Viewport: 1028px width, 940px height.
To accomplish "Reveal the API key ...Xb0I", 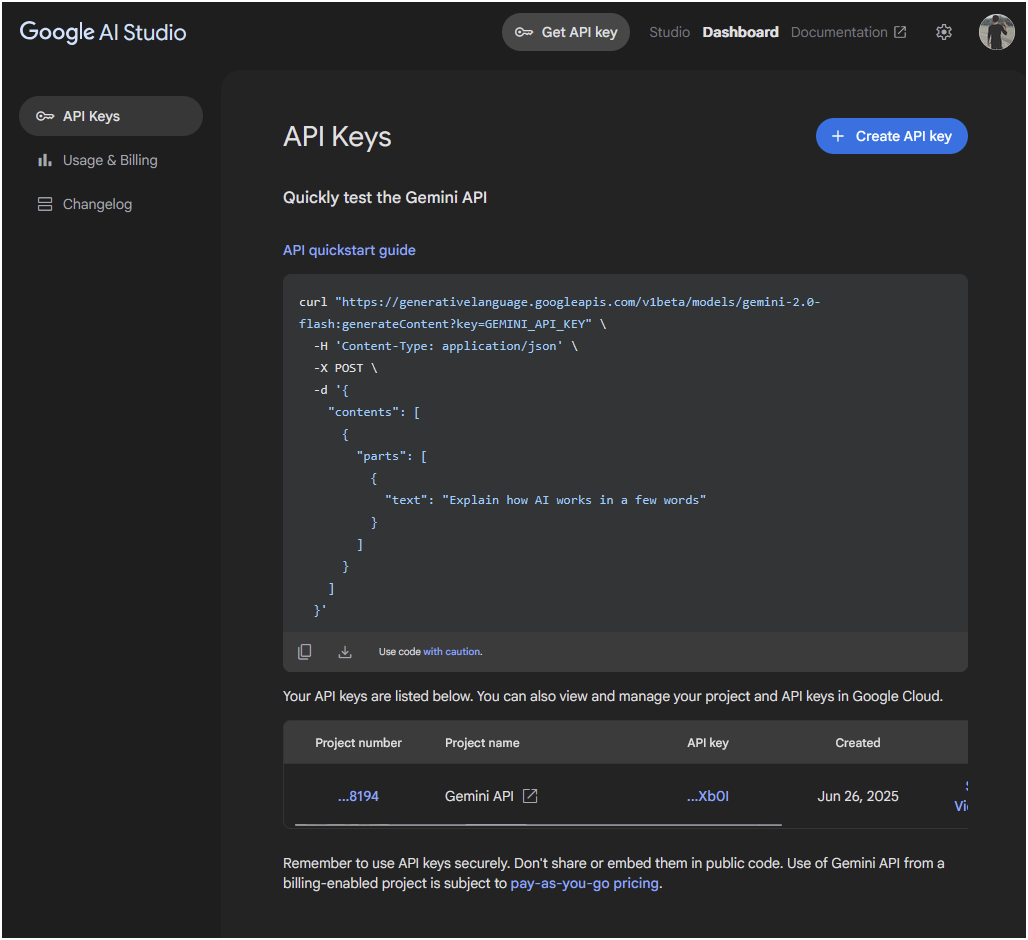I will (707, 796).
